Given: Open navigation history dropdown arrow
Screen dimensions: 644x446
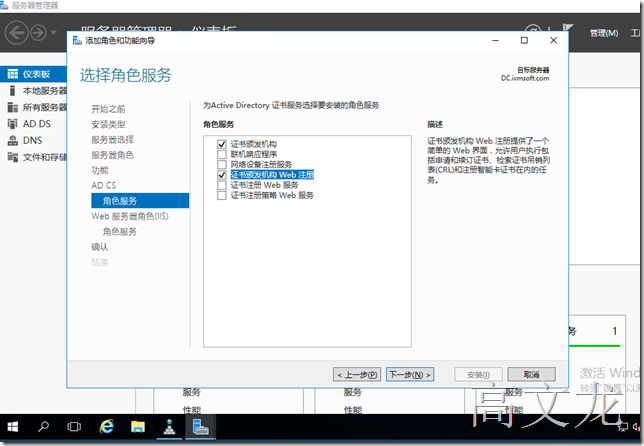Looking at the screenshot, I should [53, 32].
